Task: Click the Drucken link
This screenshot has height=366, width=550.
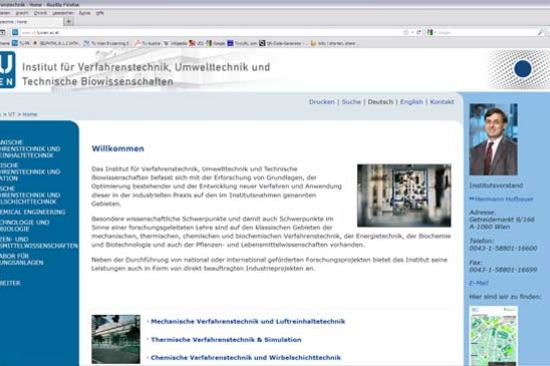Action: coord(322,102)
